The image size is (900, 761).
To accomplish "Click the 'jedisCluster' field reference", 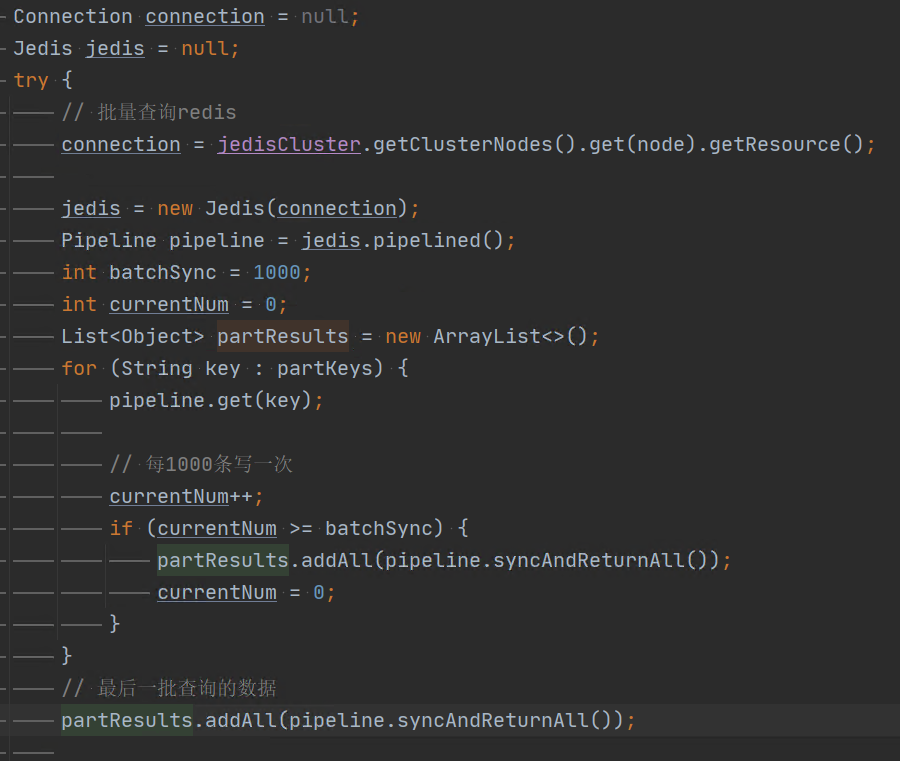I will pos(289,144).
